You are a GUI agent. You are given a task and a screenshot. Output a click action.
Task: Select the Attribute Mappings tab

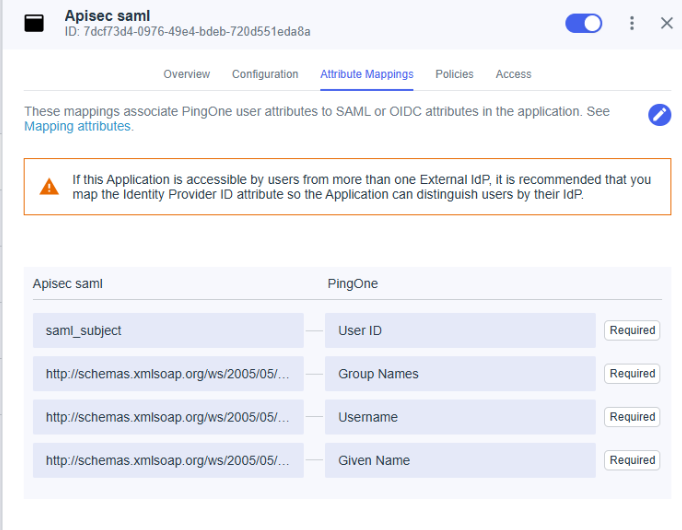(367, 74)
